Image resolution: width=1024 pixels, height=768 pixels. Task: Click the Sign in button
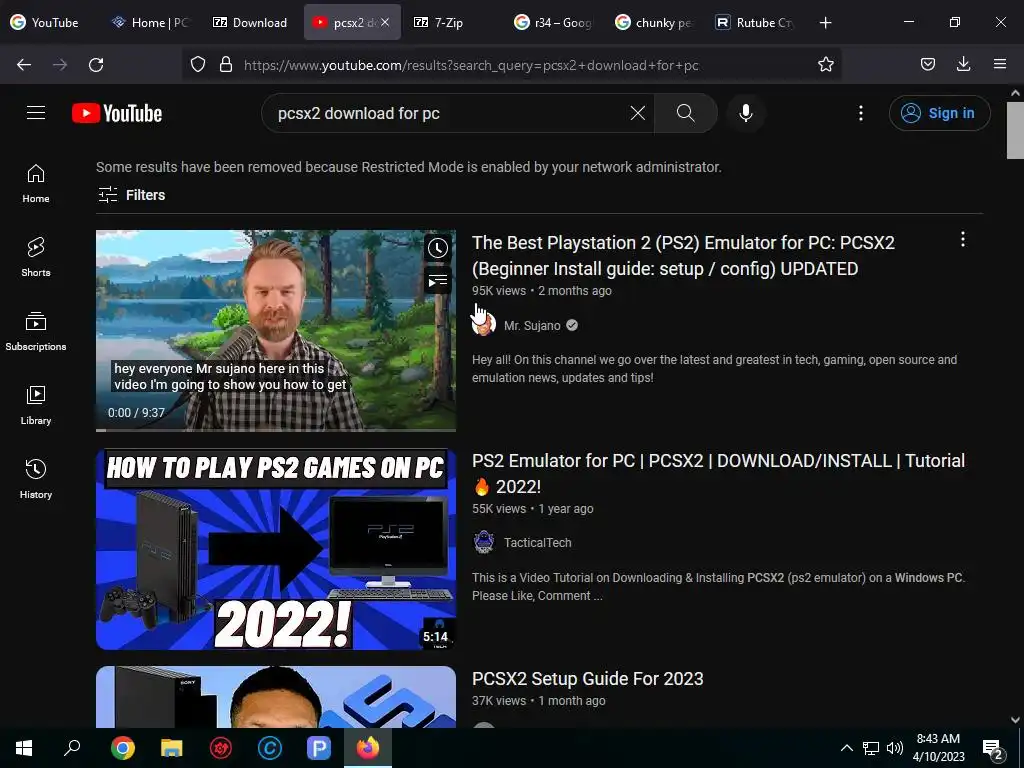point(939,113)
